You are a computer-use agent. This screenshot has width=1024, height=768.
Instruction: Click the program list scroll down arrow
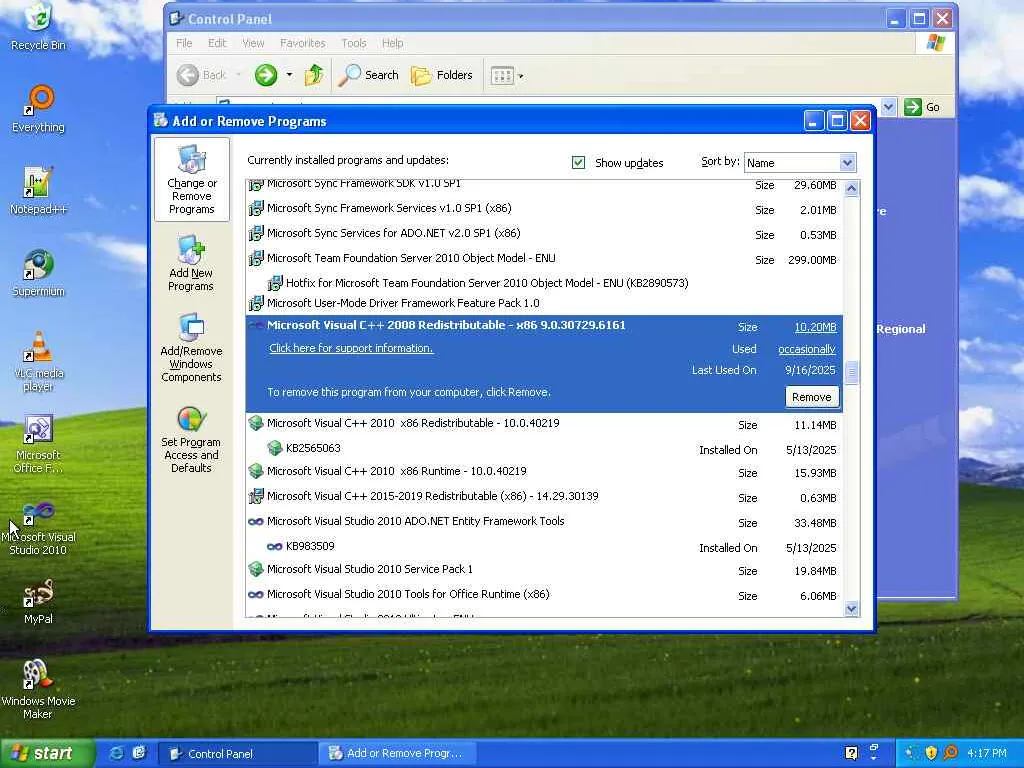pos(852,609)
